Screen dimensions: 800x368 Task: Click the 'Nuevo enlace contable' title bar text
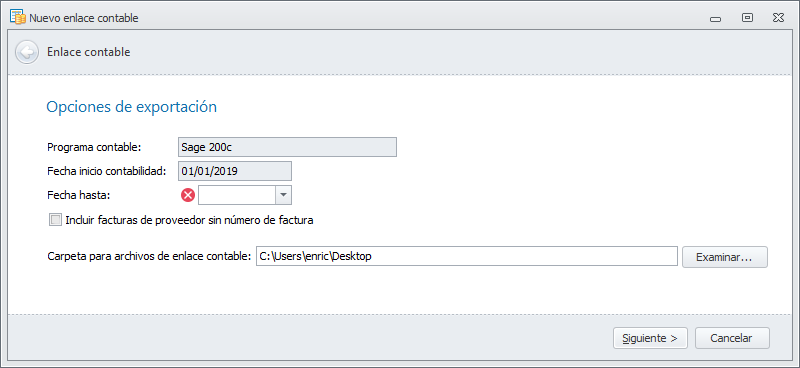coord(84,18)
